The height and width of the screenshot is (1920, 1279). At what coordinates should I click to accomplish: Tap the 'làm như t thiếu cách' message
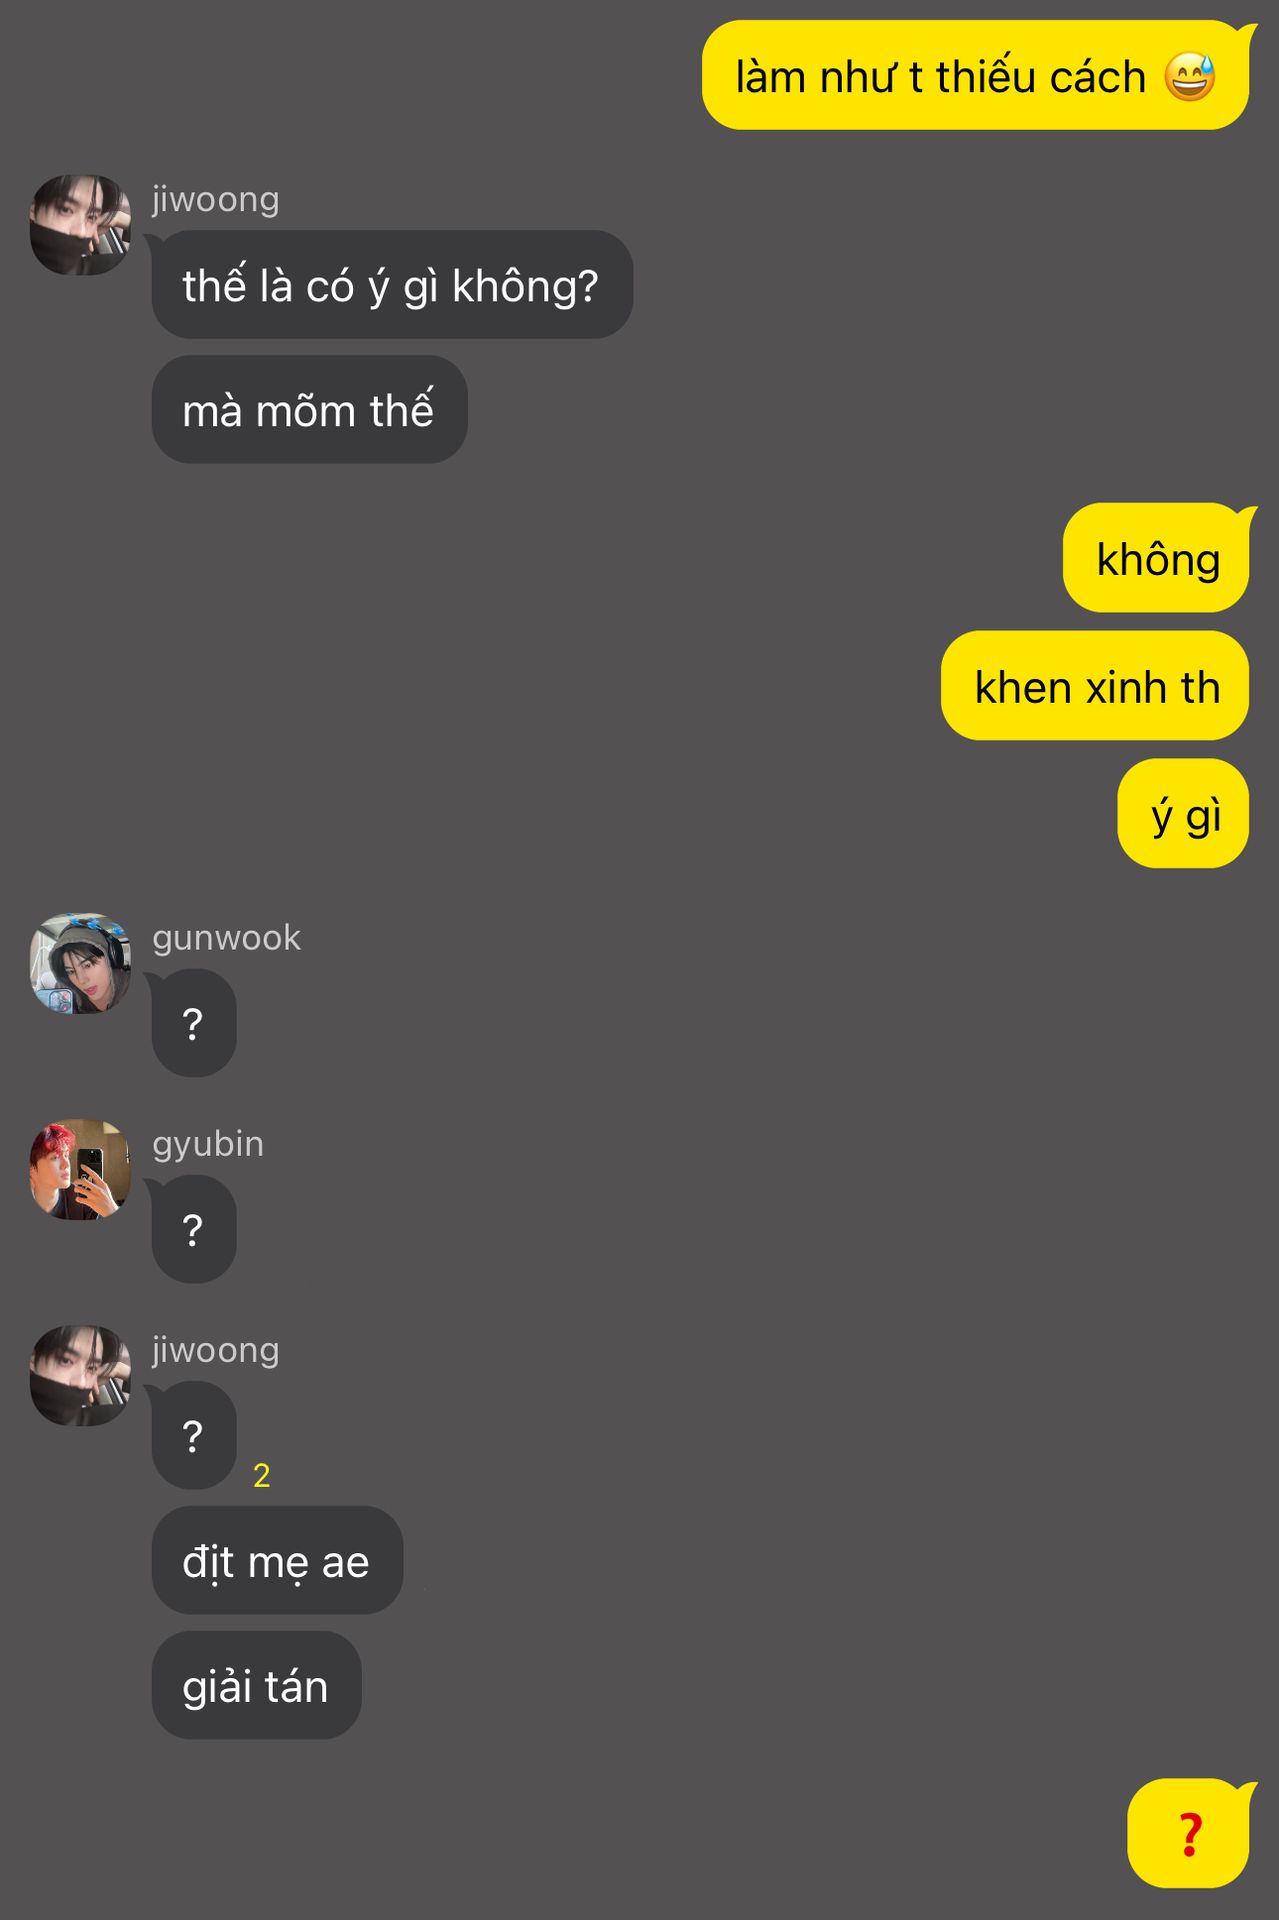(x=975, y=75)
